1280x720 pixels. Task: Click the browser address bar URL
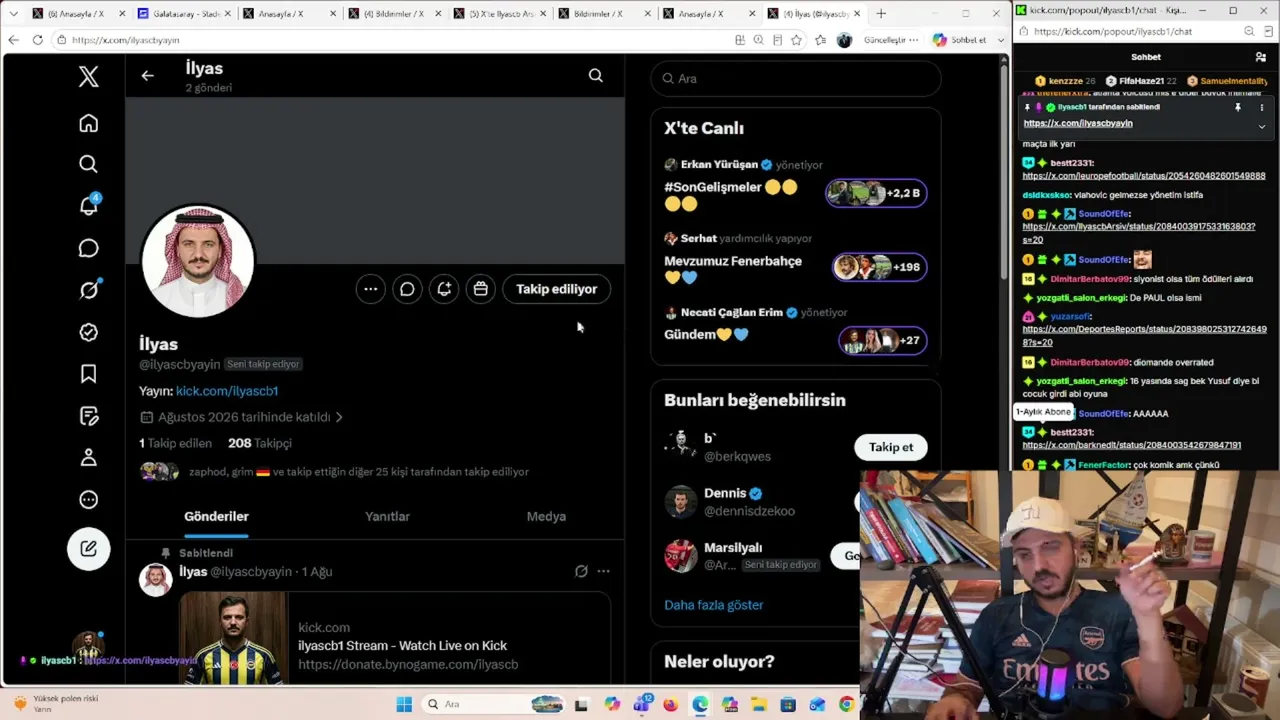tap(126, 40)
